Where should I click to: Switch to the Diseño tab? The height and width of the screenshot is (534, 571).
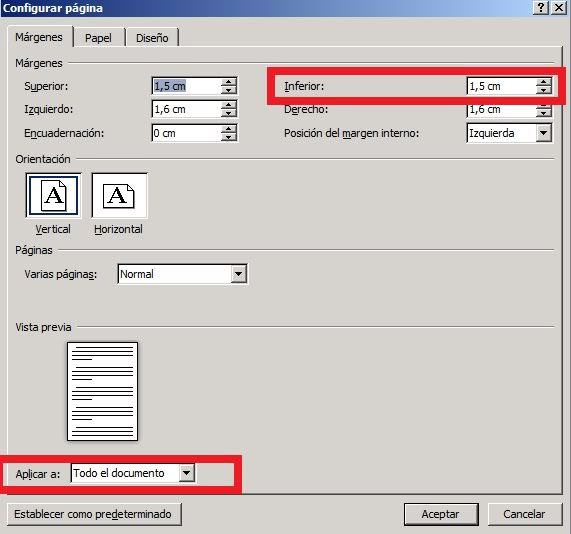point(152,38)
